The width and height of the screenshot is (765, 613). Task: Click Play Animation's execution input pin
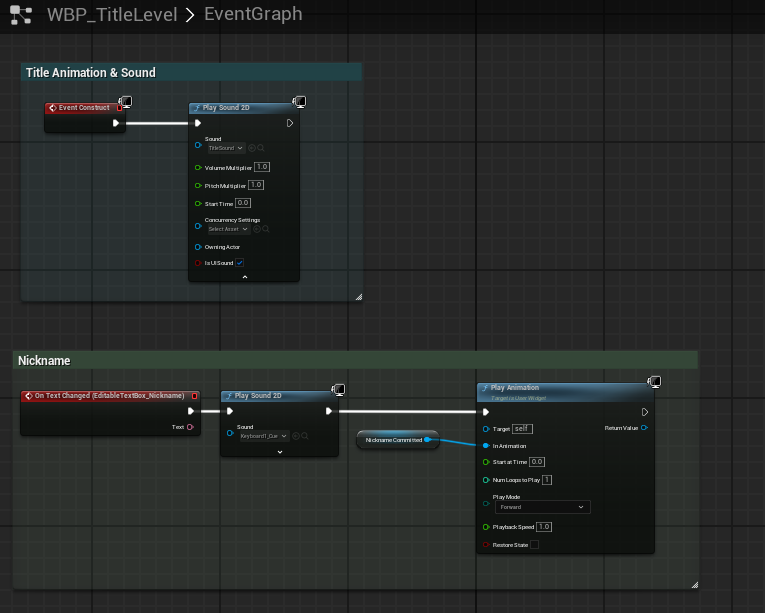point(485,412)
